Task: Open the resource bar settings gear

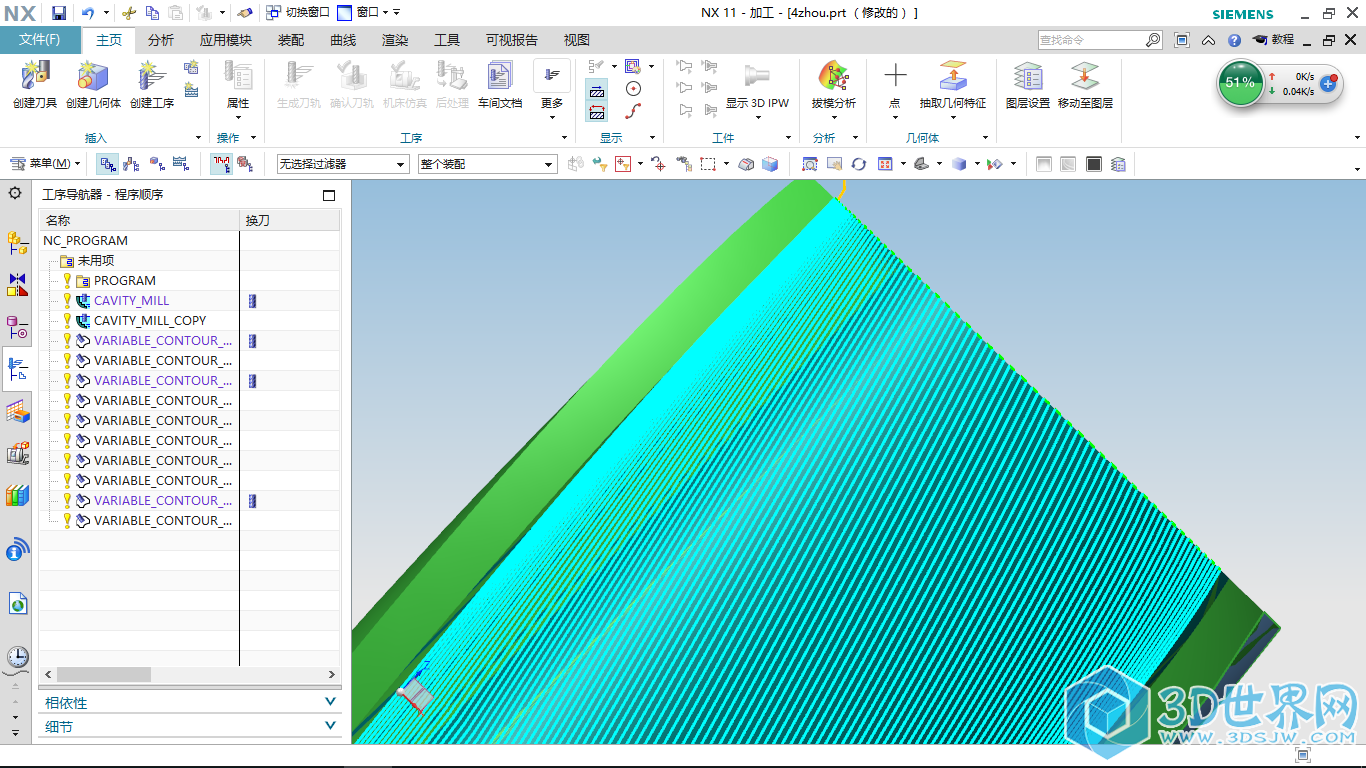Action: coord(15,193)
